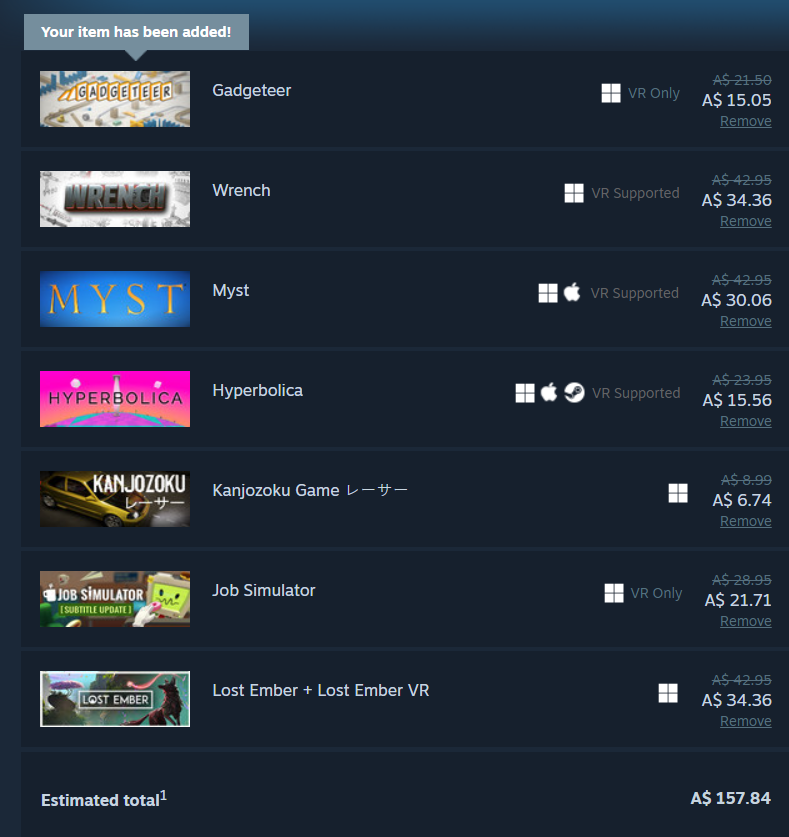Open the Kanjozoku Game title link
This screenshot has height=837, width=789.
310,490
